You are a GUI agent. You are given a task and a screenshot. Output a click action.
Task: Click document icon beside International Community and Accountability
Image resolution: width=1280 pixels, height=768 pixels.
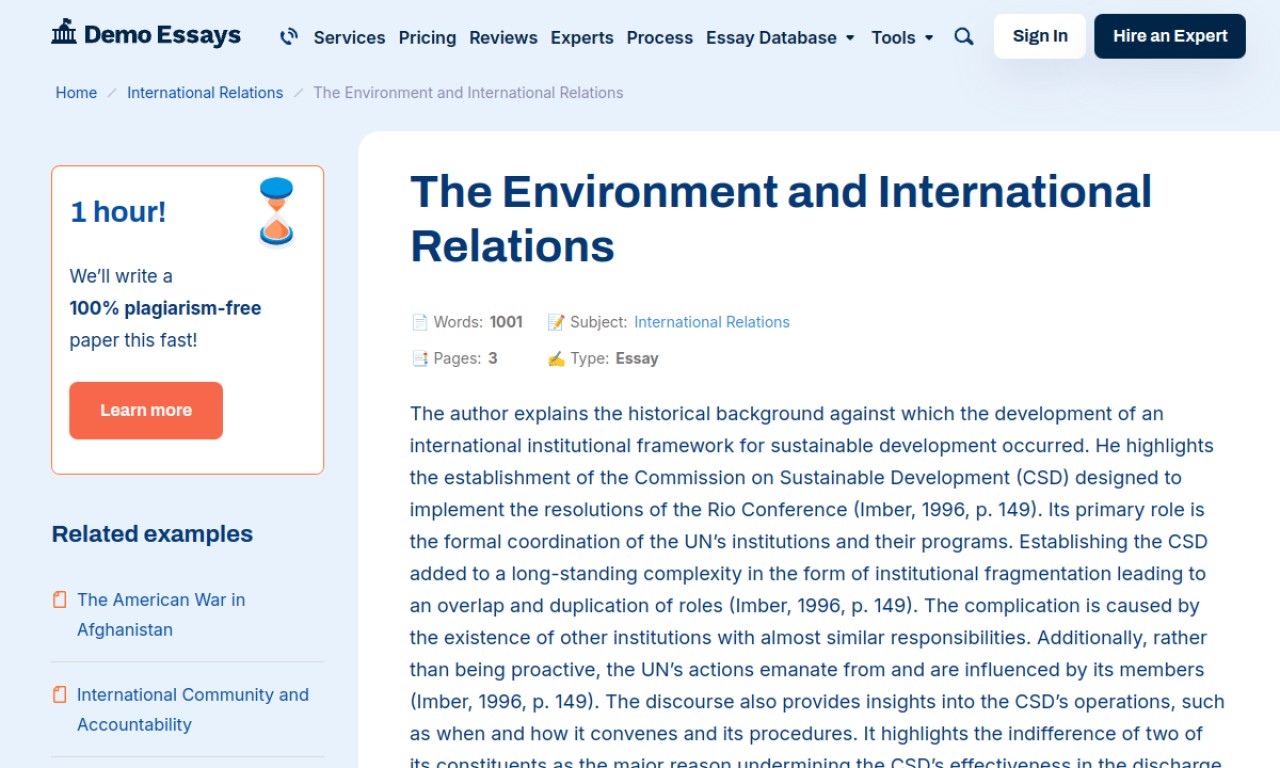coord(60,694)
